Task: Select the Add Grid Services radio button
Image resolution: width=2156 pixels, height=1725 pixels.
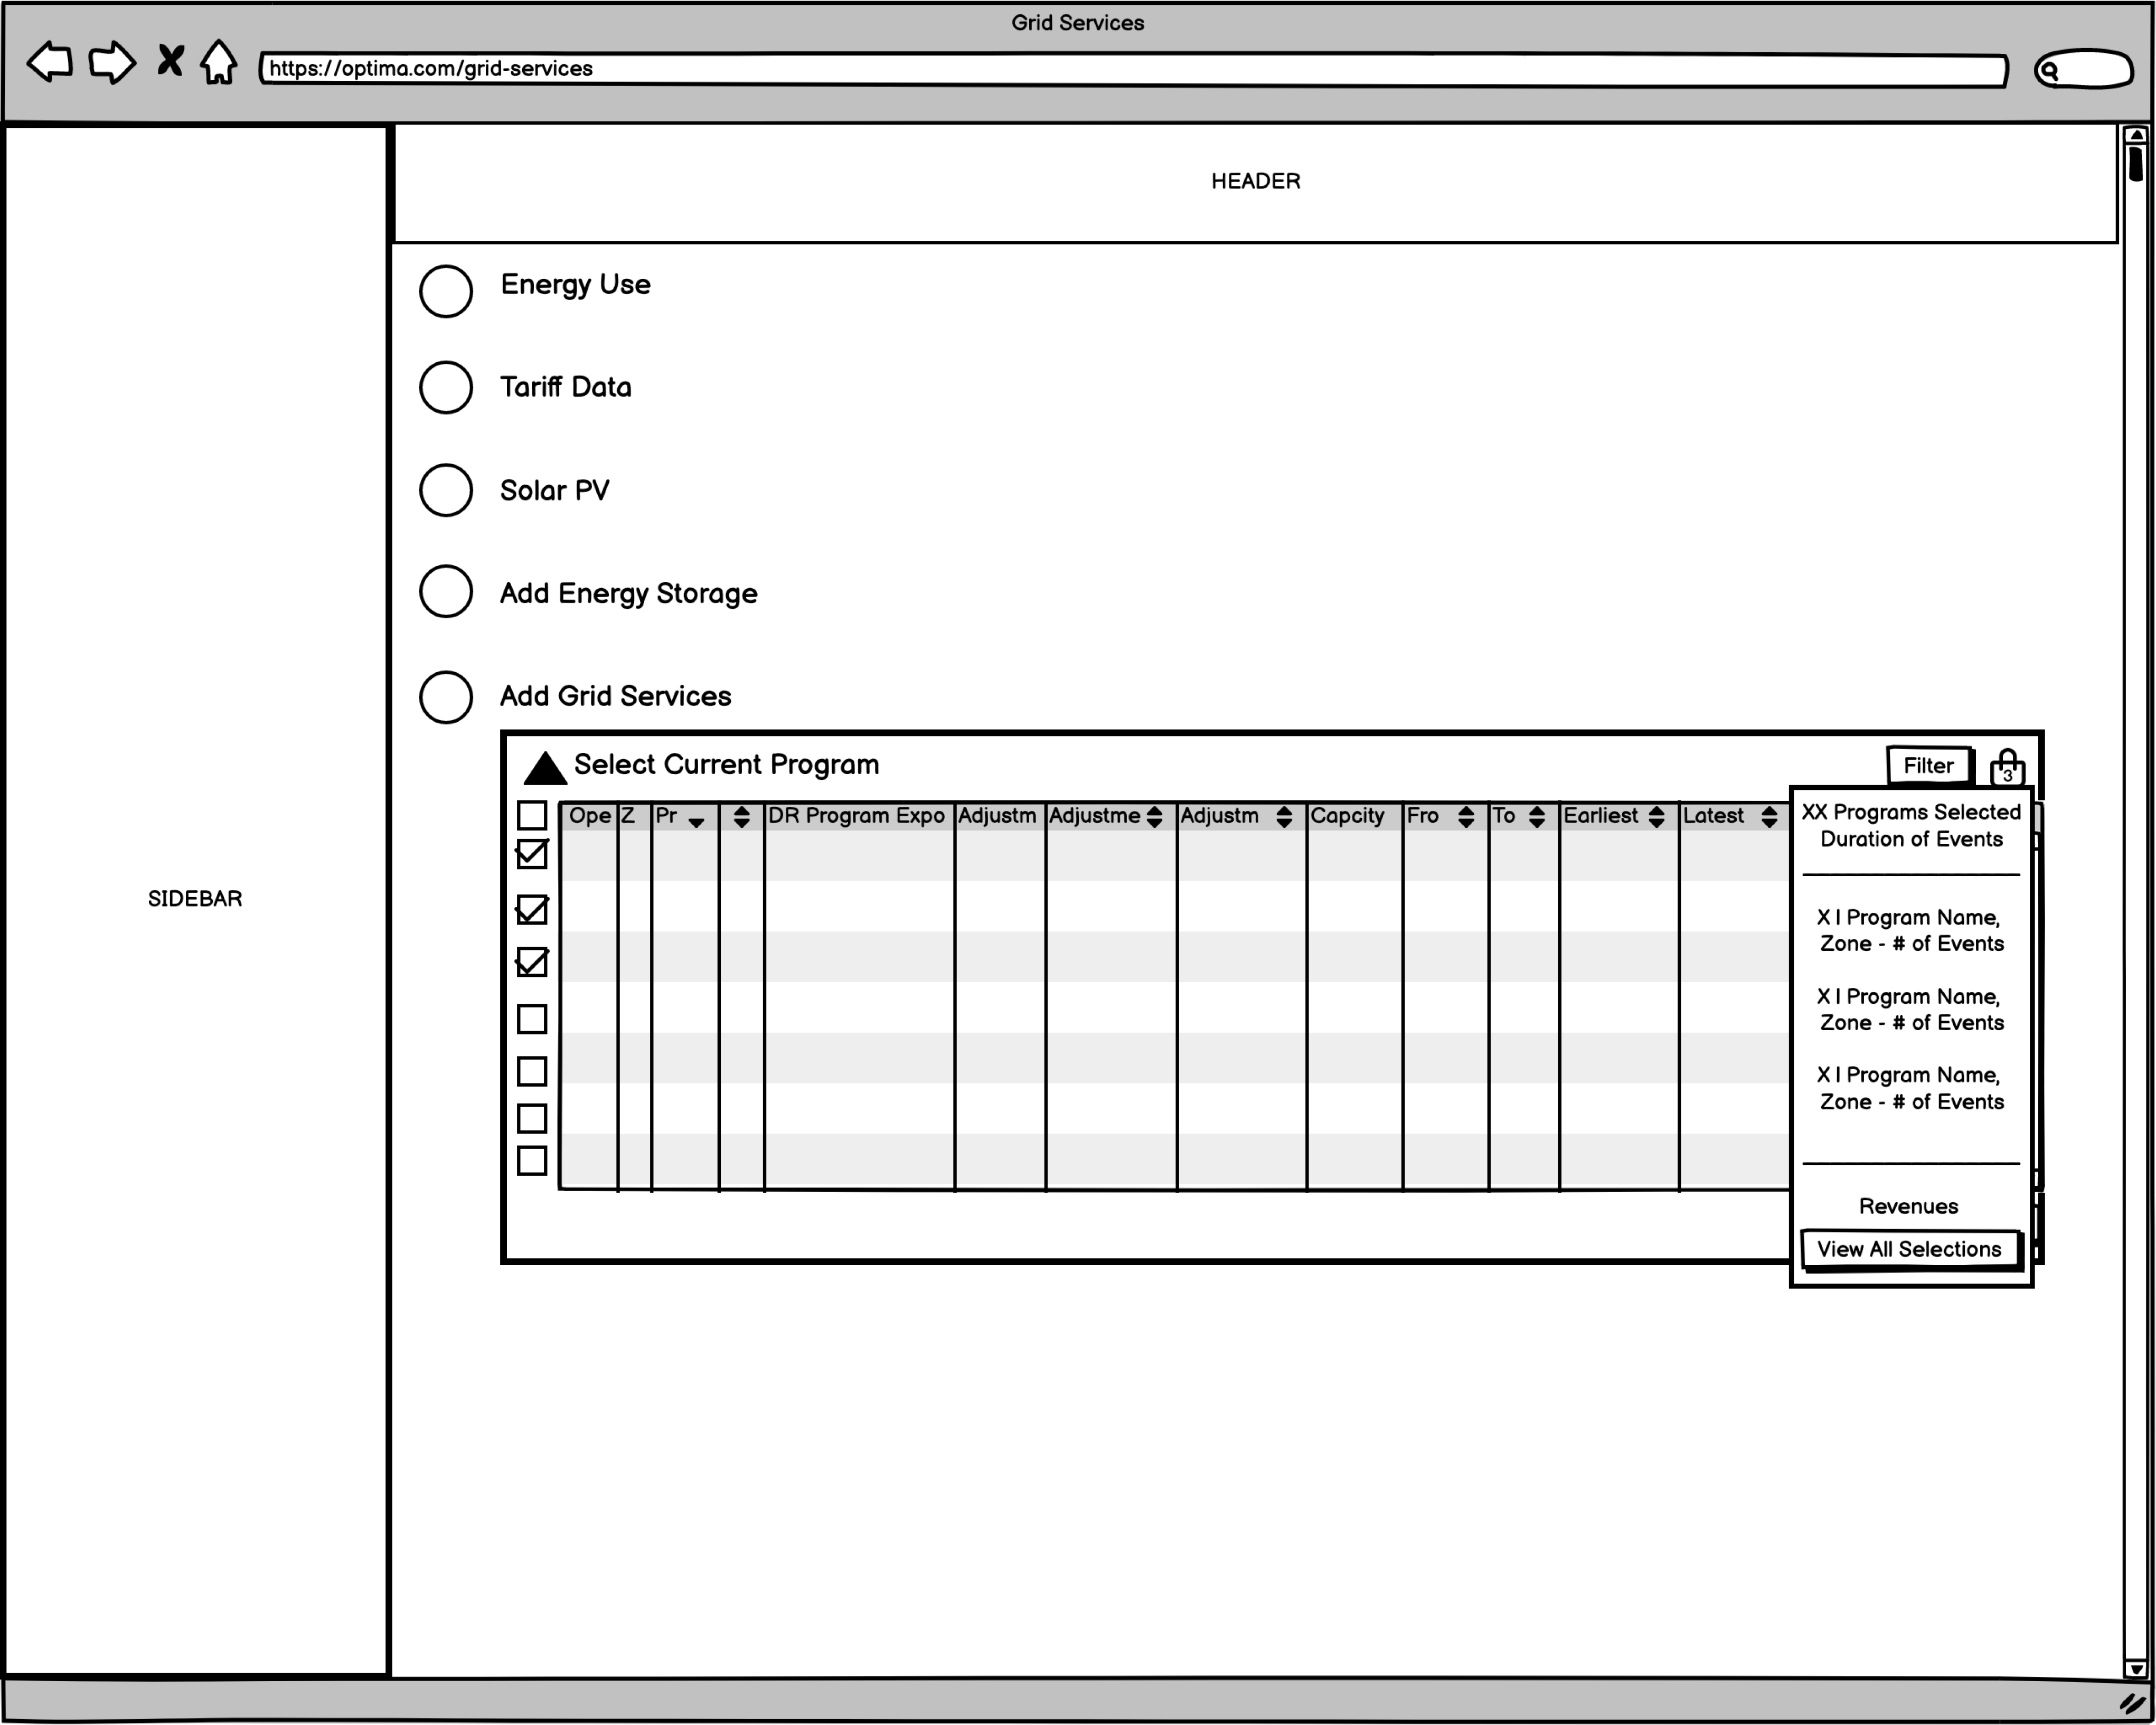Action: click(446, 697)
